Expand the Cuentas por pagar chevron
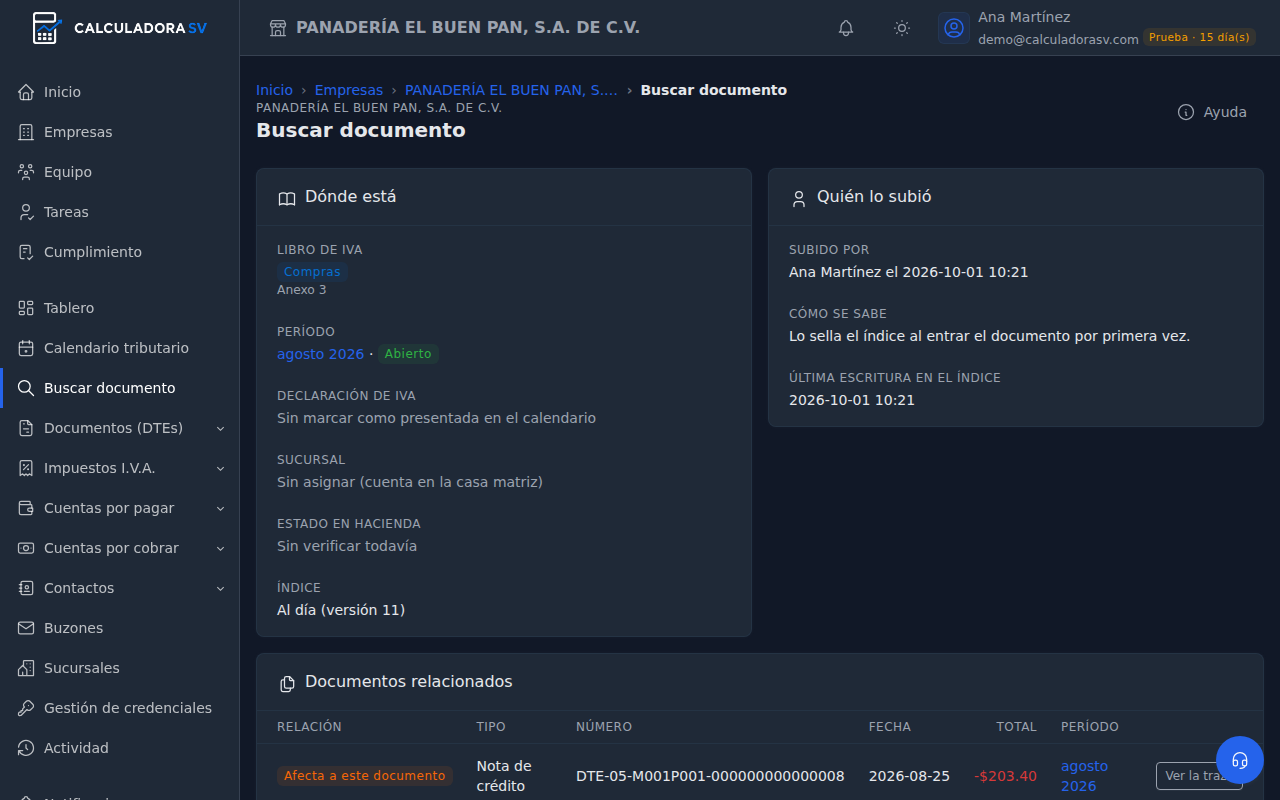This screenshot has width=1280, height=800. click(x=220, y=508)
